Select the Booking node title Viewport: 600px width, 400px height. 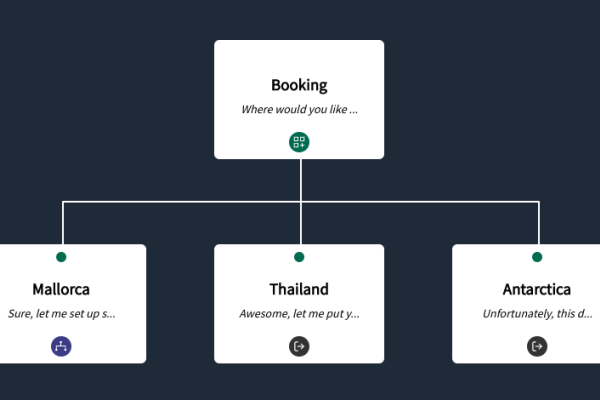tap(299, 85)
